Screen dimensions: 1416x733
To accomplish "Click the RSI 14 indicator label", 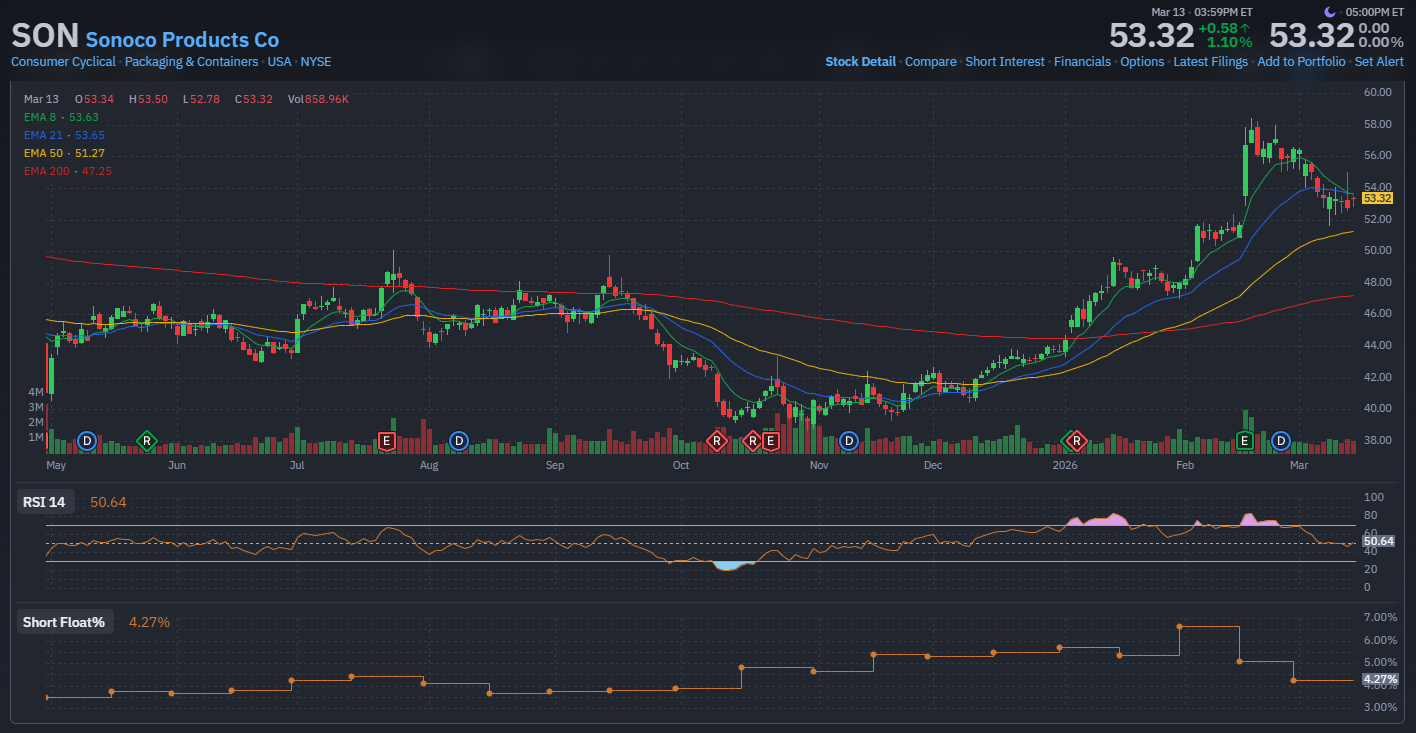I will tap(46, 502).
